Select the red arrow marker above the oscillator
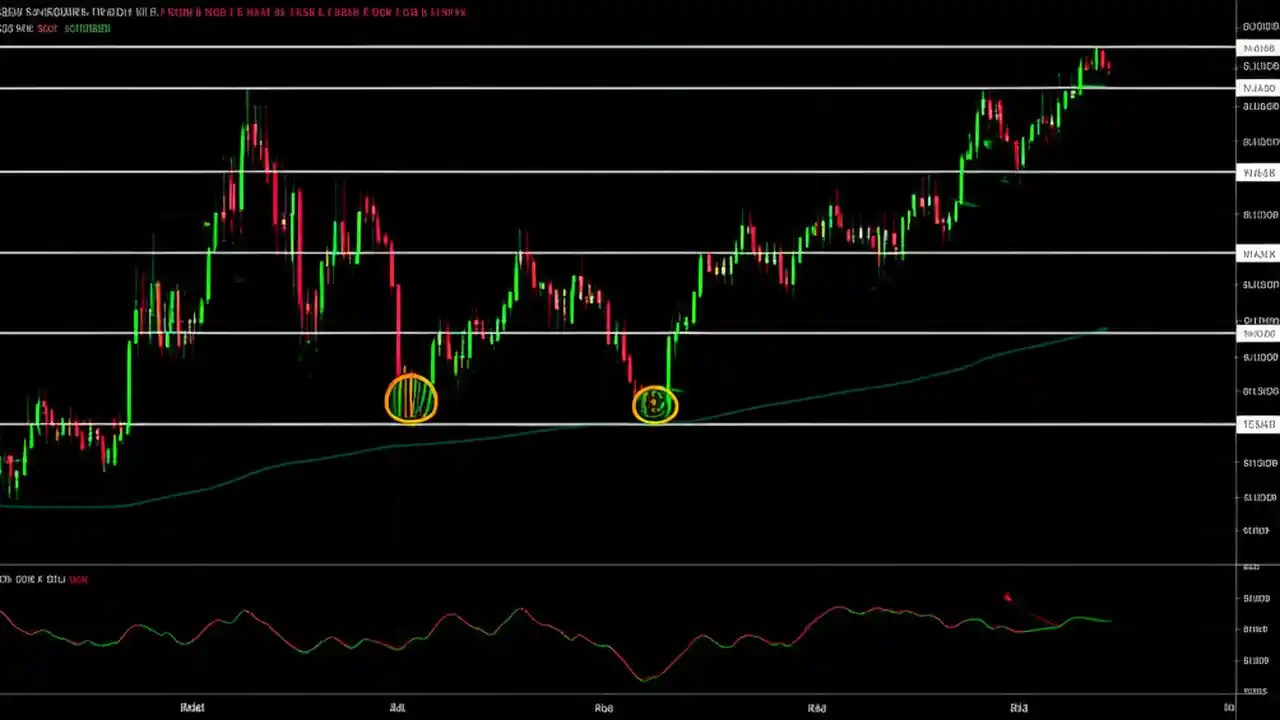1280x720 pixels. [x=1007, y=597]
